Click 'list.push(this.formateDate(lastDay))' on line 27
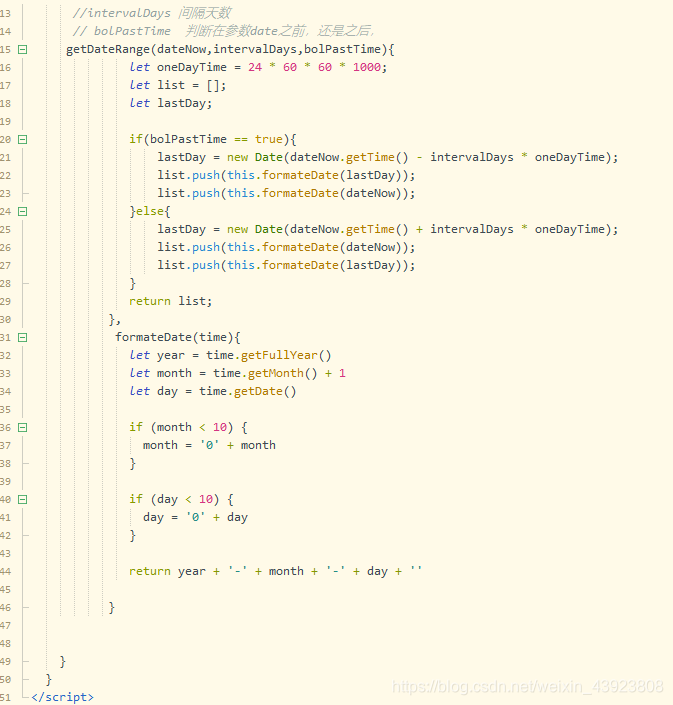This screenshot has width=673, height=705. (x=285, y=265)
